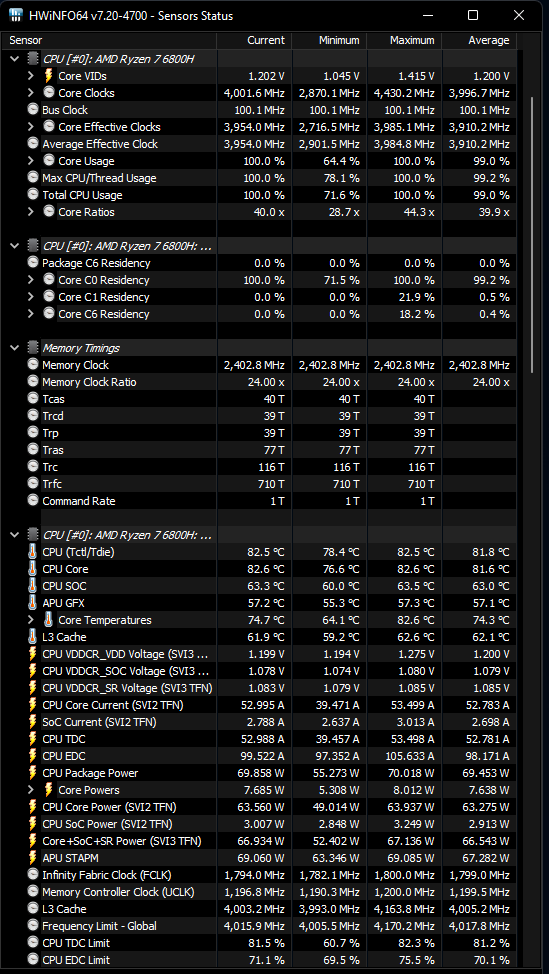Viewport: 549px width, 974px height.
Task: Click the clock icon beside Core Clocks
Action: click(49, 93)
